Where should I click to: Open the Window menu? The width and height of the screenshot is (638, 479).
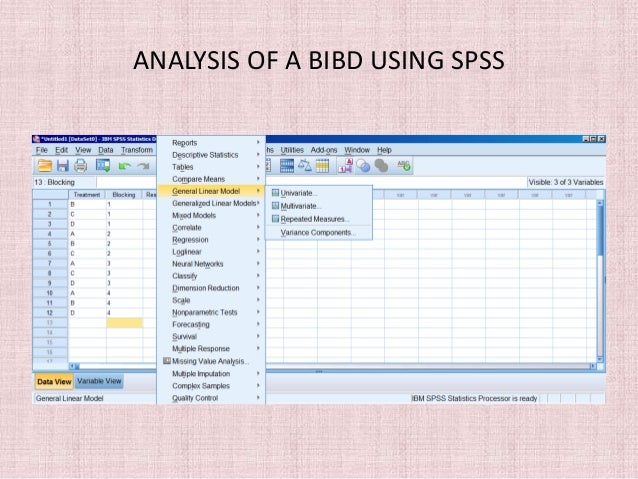(x=357, y=150)
